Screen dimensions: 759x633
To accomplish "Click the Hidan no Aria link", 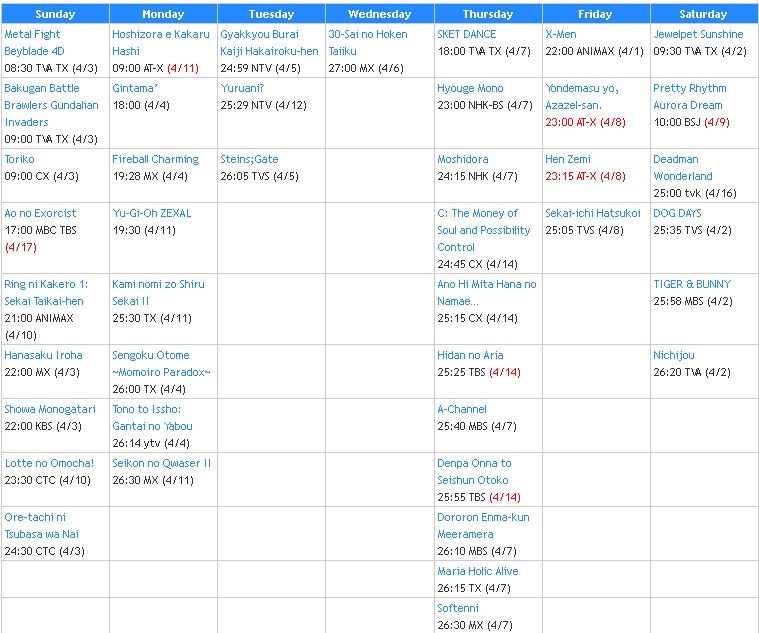I will [470, 355].
